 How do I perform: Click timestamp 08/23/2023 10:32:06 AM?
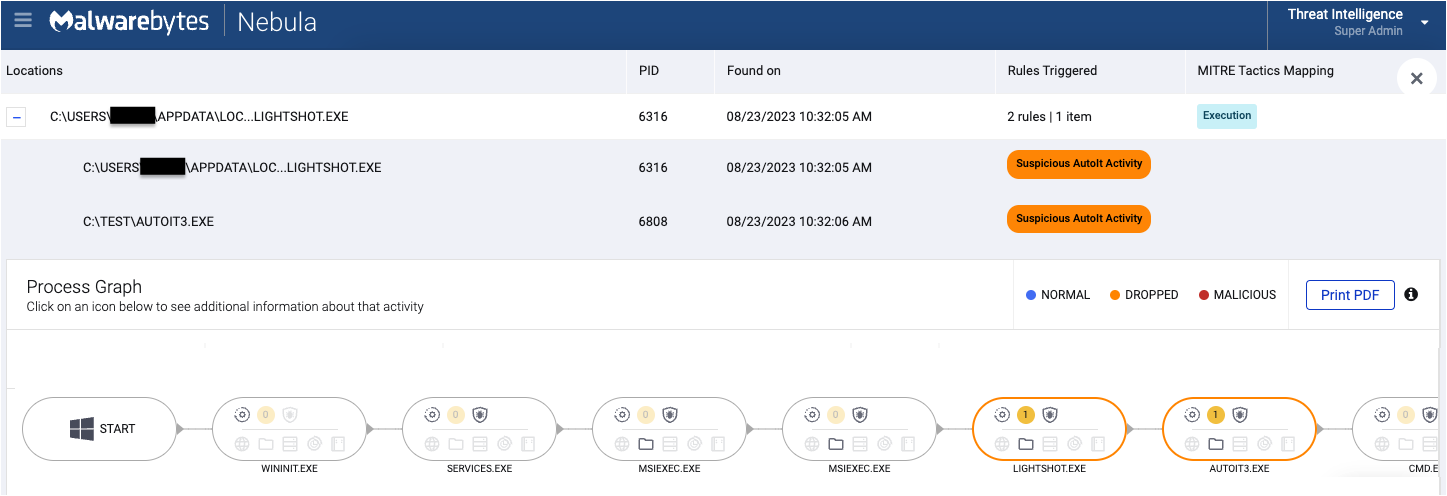(x=799, y=221)
